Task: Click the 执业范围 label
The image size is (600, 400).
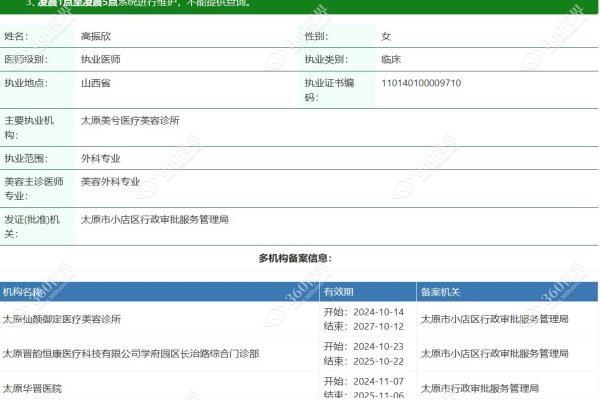Action: pyautogui.click(x=26, y=158)
